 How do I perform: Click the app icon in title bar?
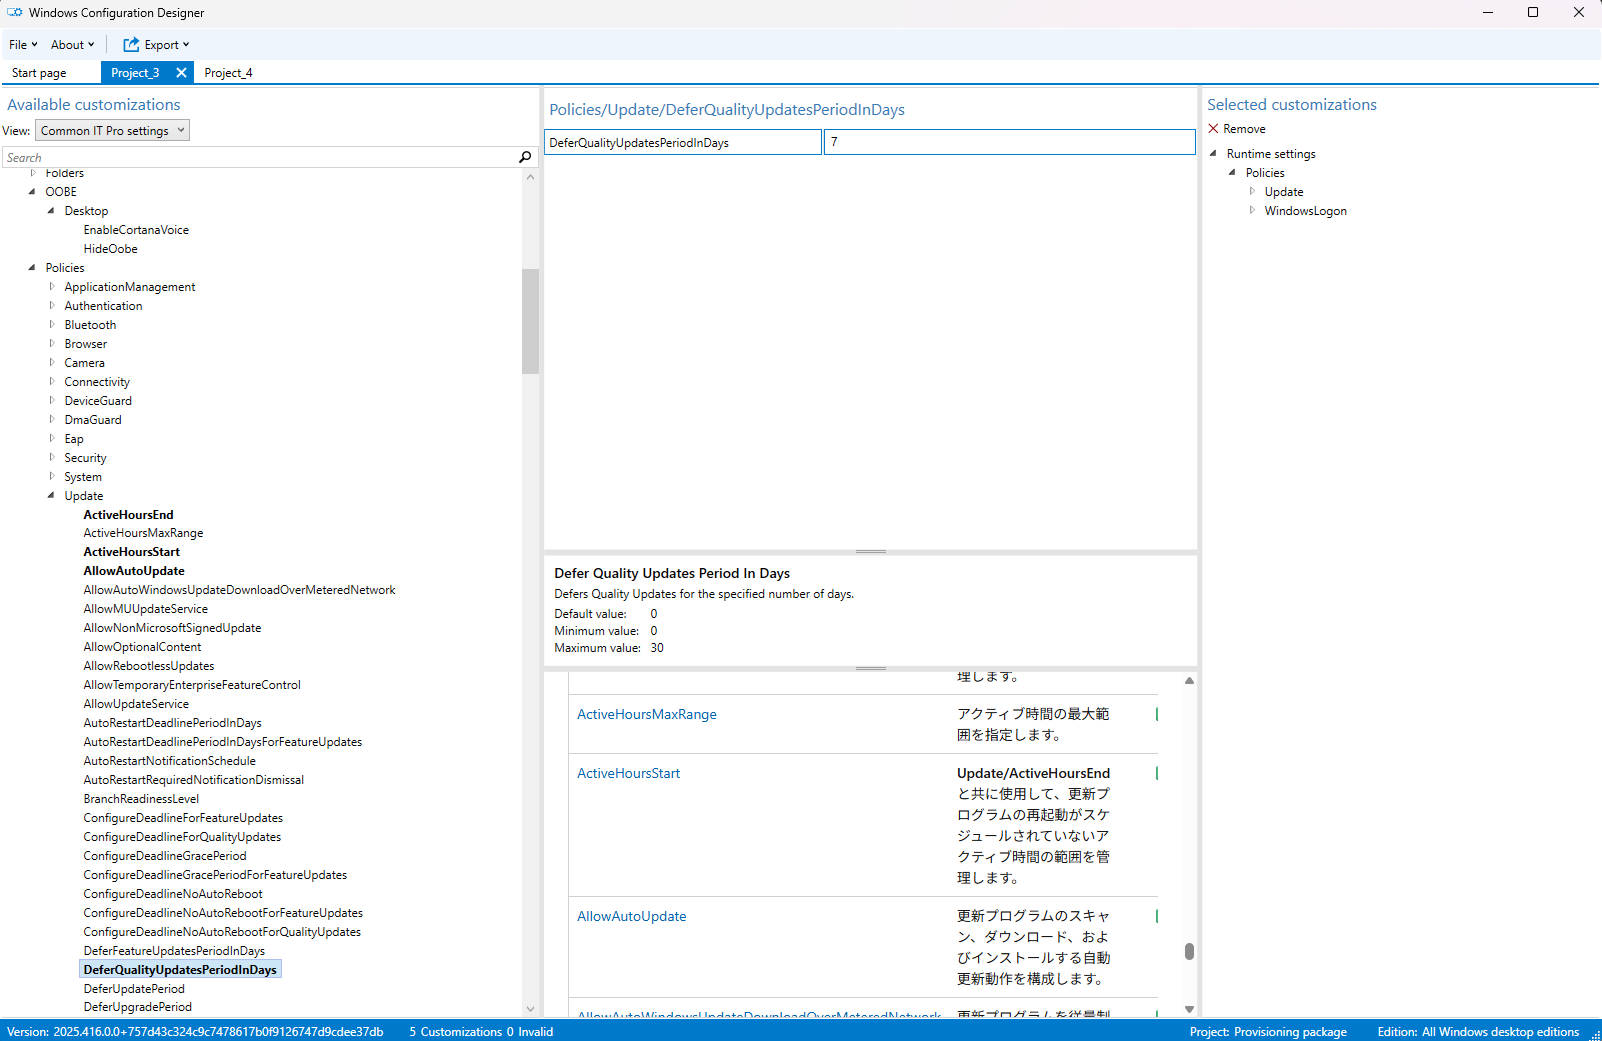click(14, 13)
